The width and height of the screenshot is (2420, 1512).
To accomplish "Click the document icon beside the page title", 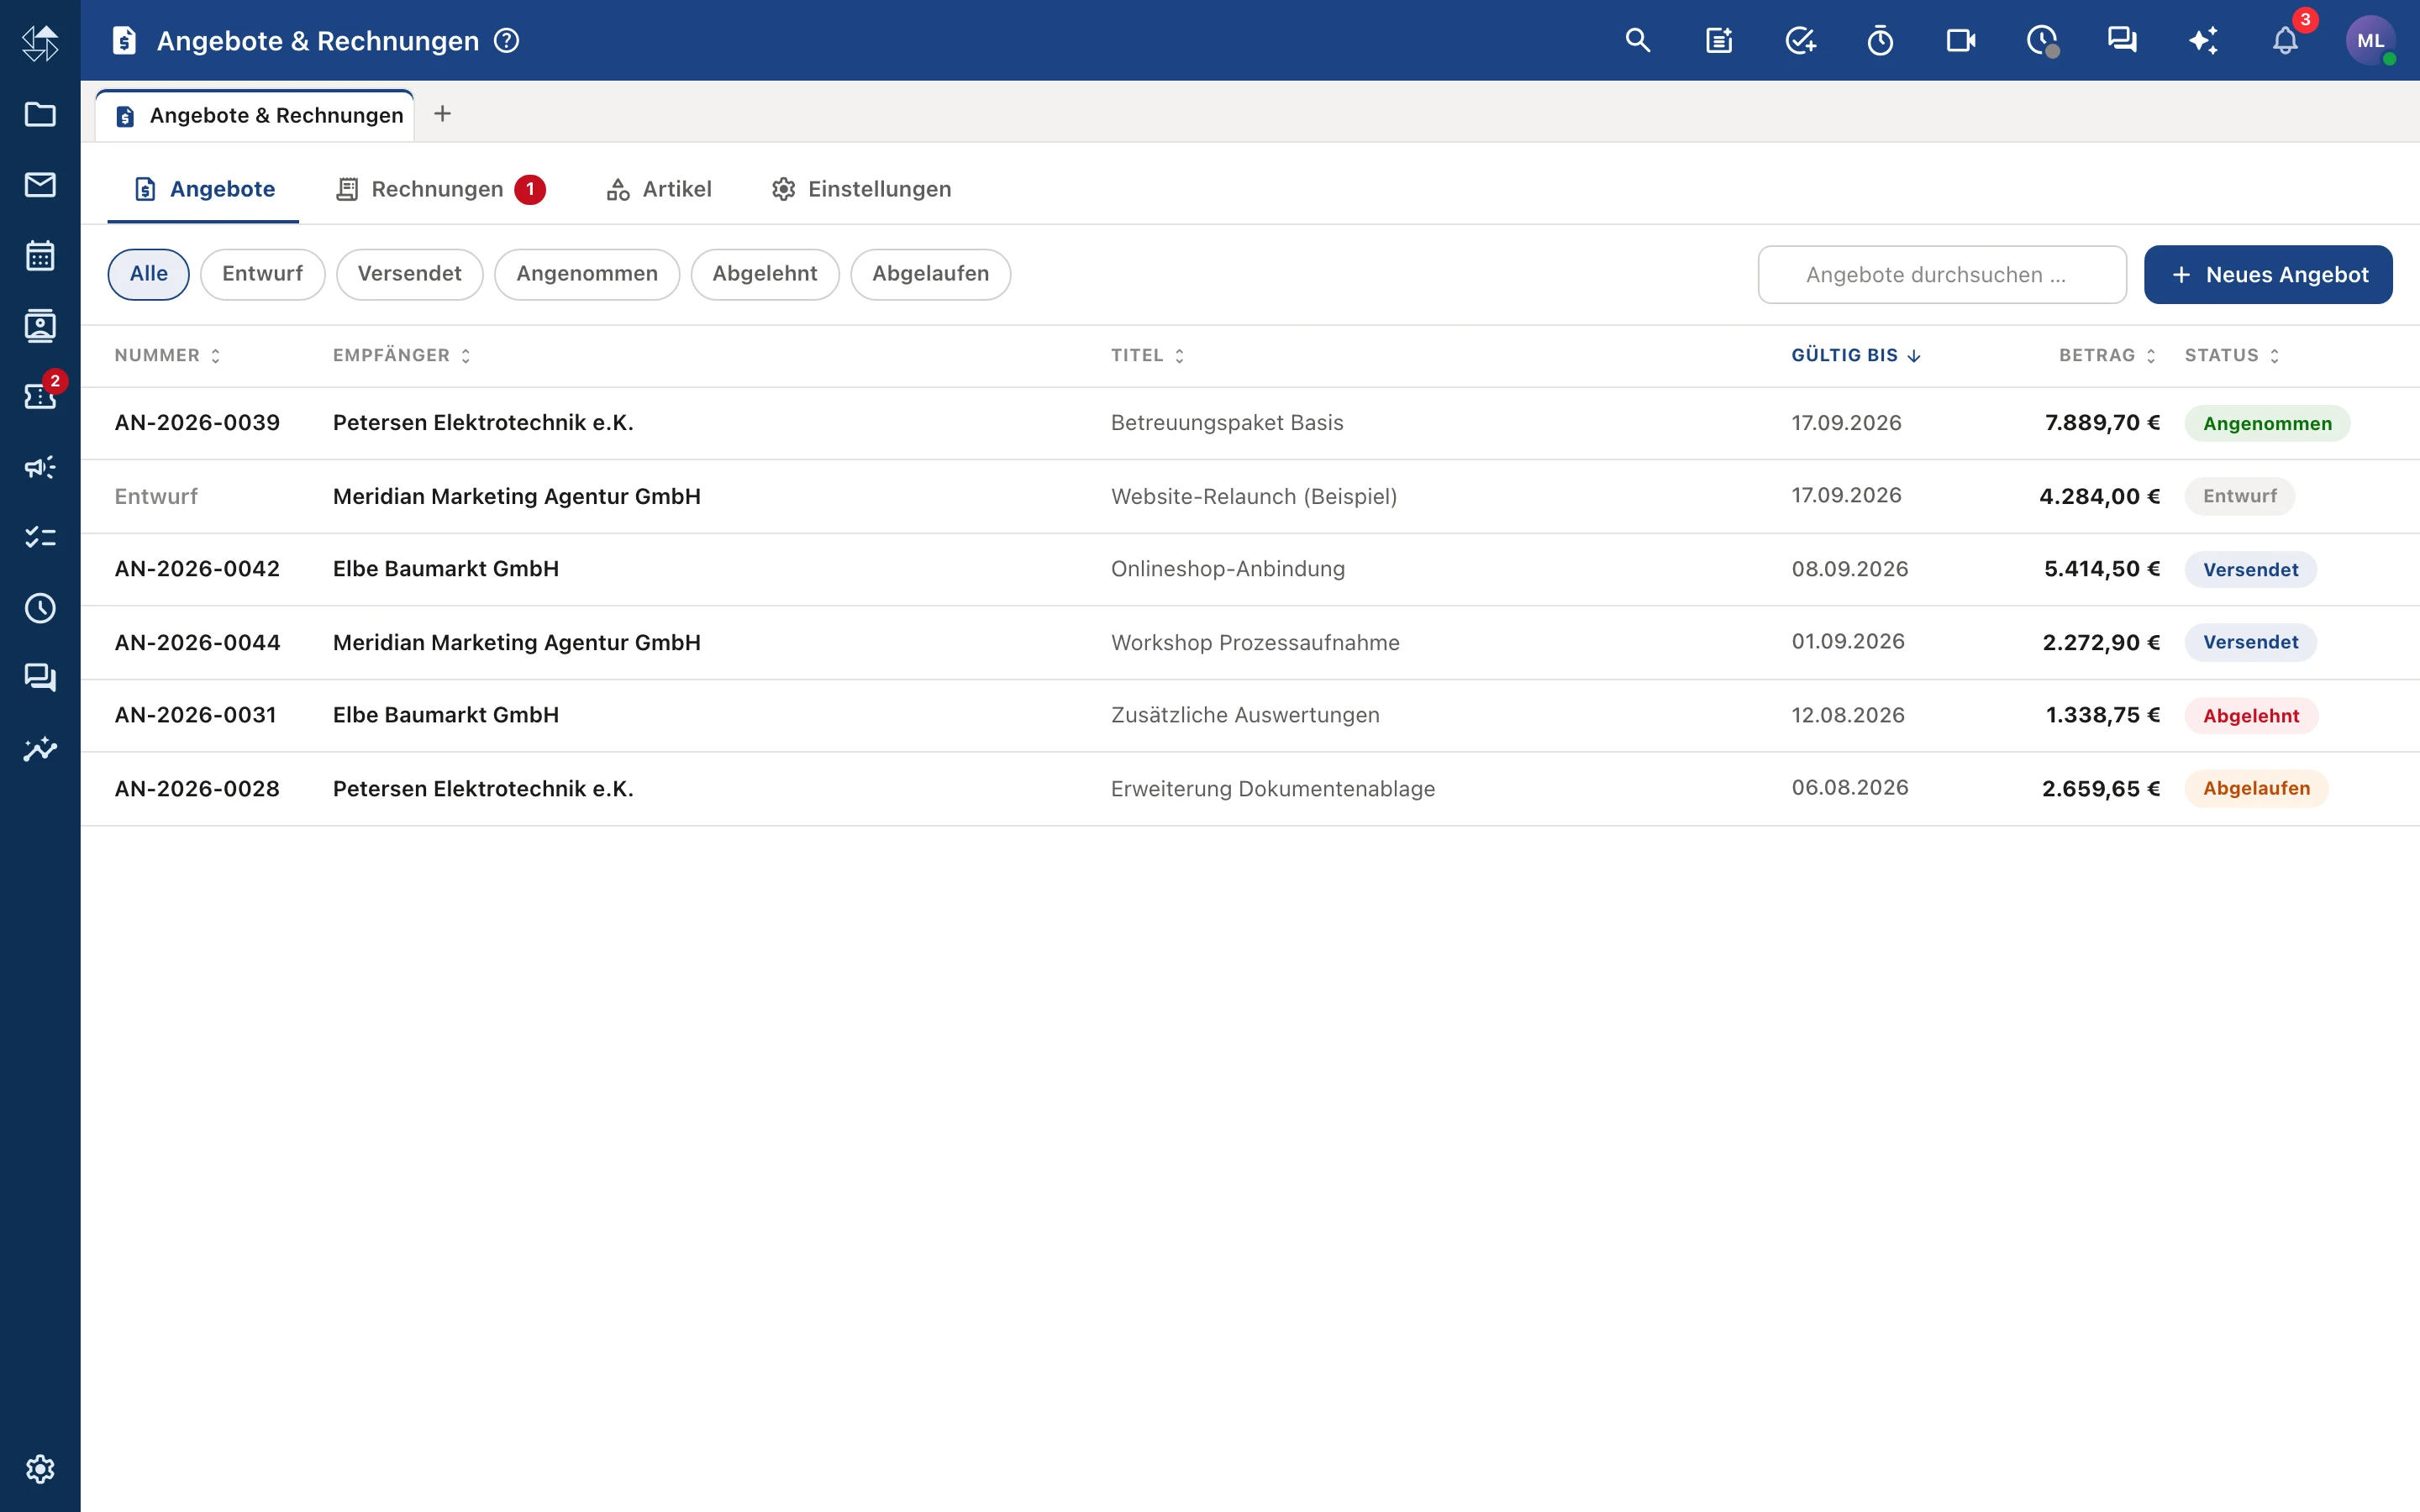I will (124, 41).
